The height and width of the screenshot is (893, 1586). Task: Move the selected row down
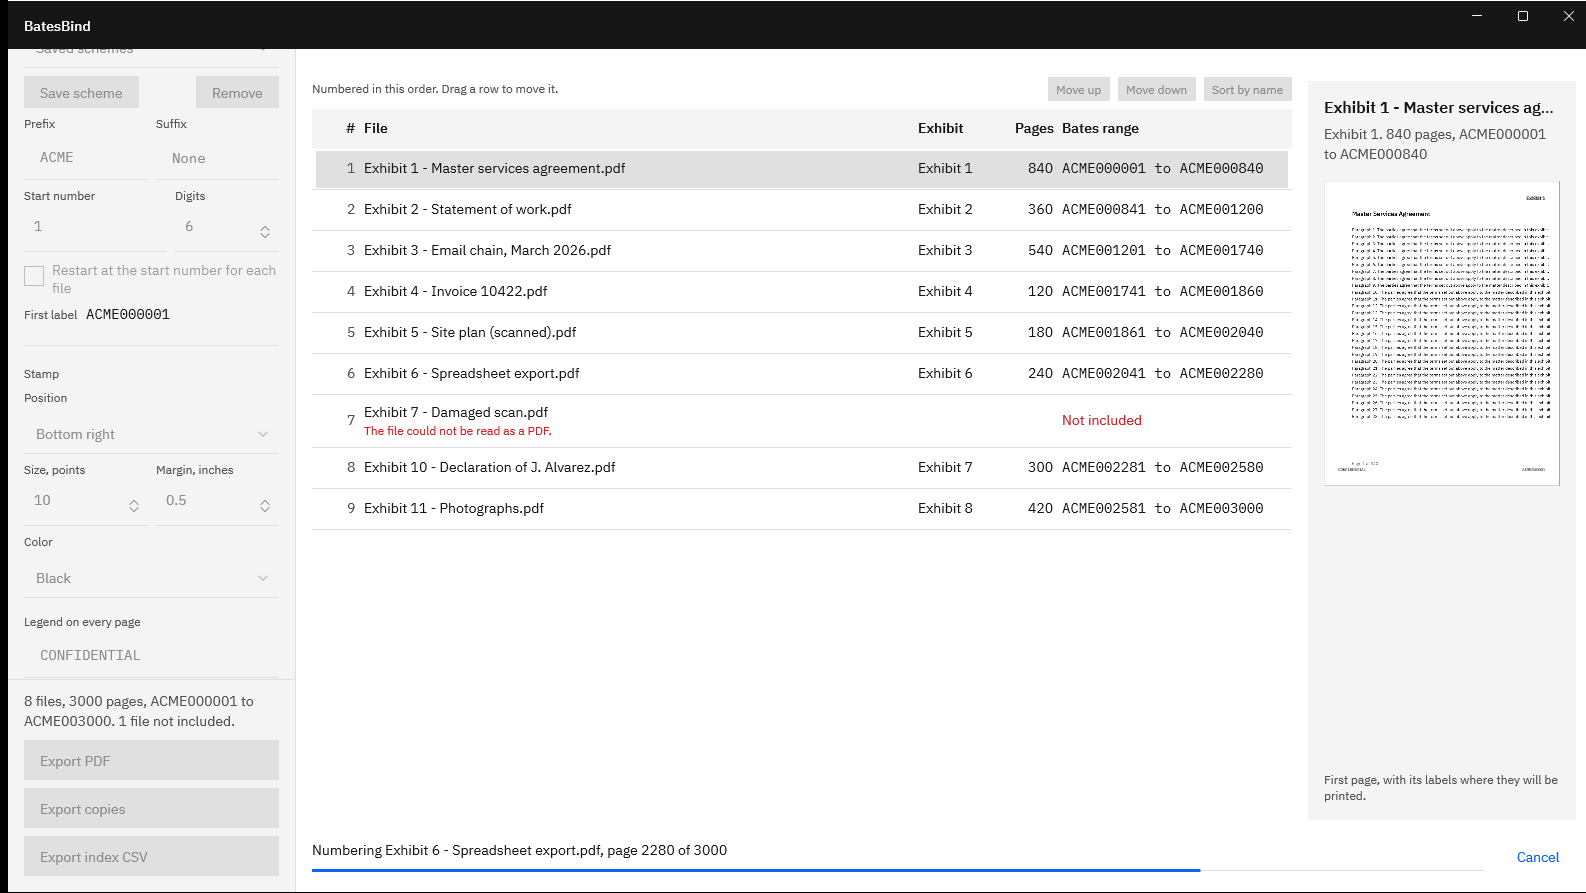tap(1157, 90)
